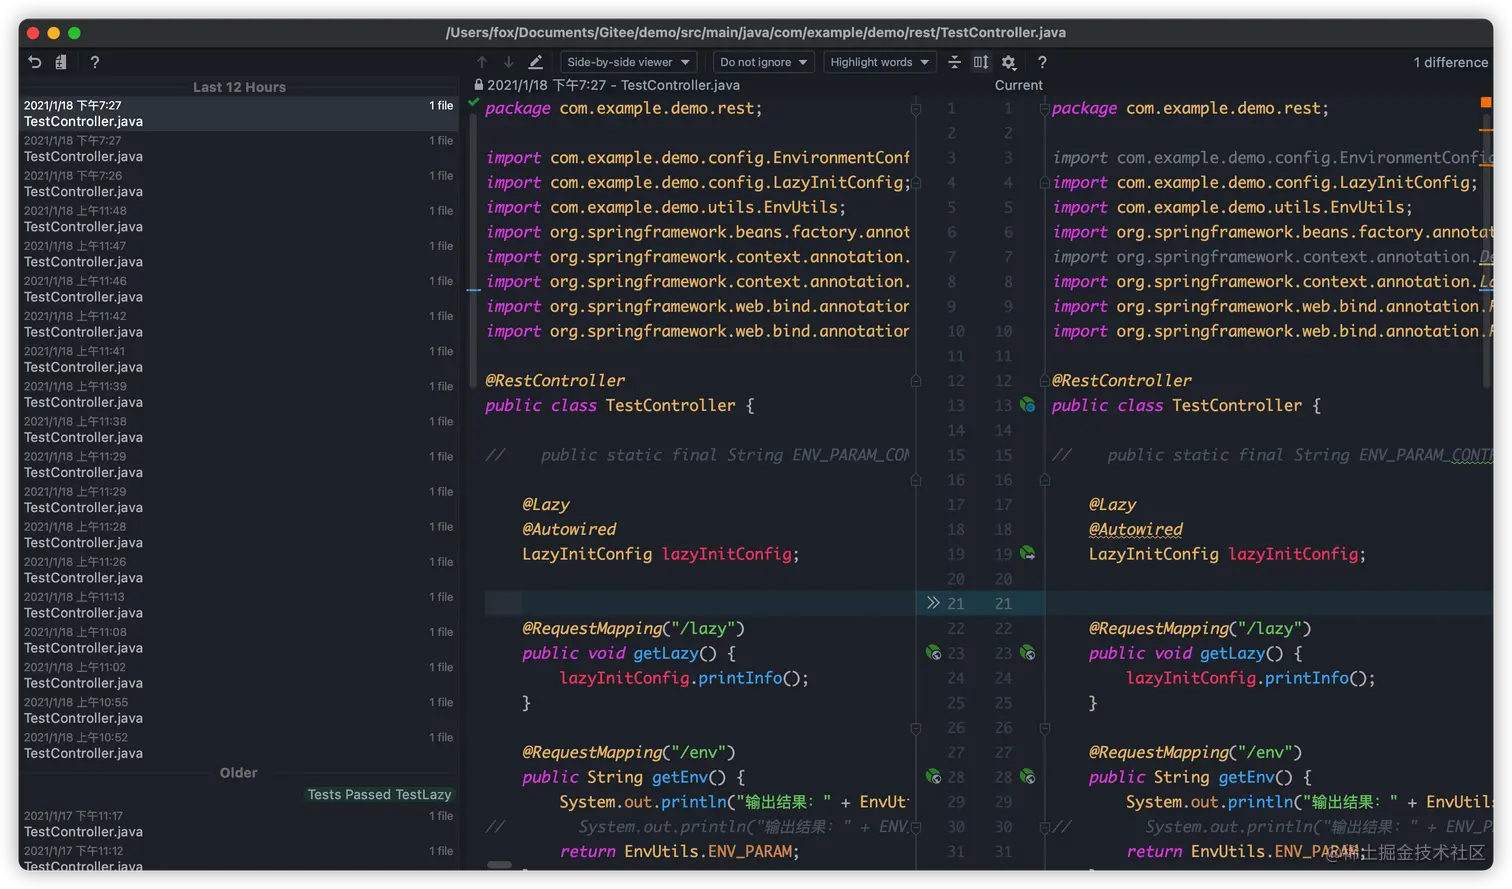The image size is (1512, 889).
Task: Click Spring bean icon beside TestController class
Action: point(1027,405)
